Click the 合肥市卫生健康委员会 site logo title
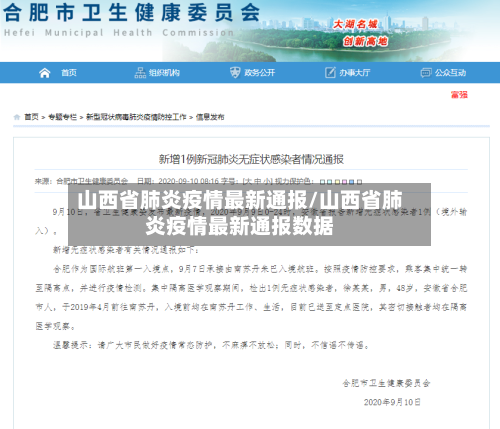Image resolution: width=500 pixels, height=429 pixels. click(132, 13)
